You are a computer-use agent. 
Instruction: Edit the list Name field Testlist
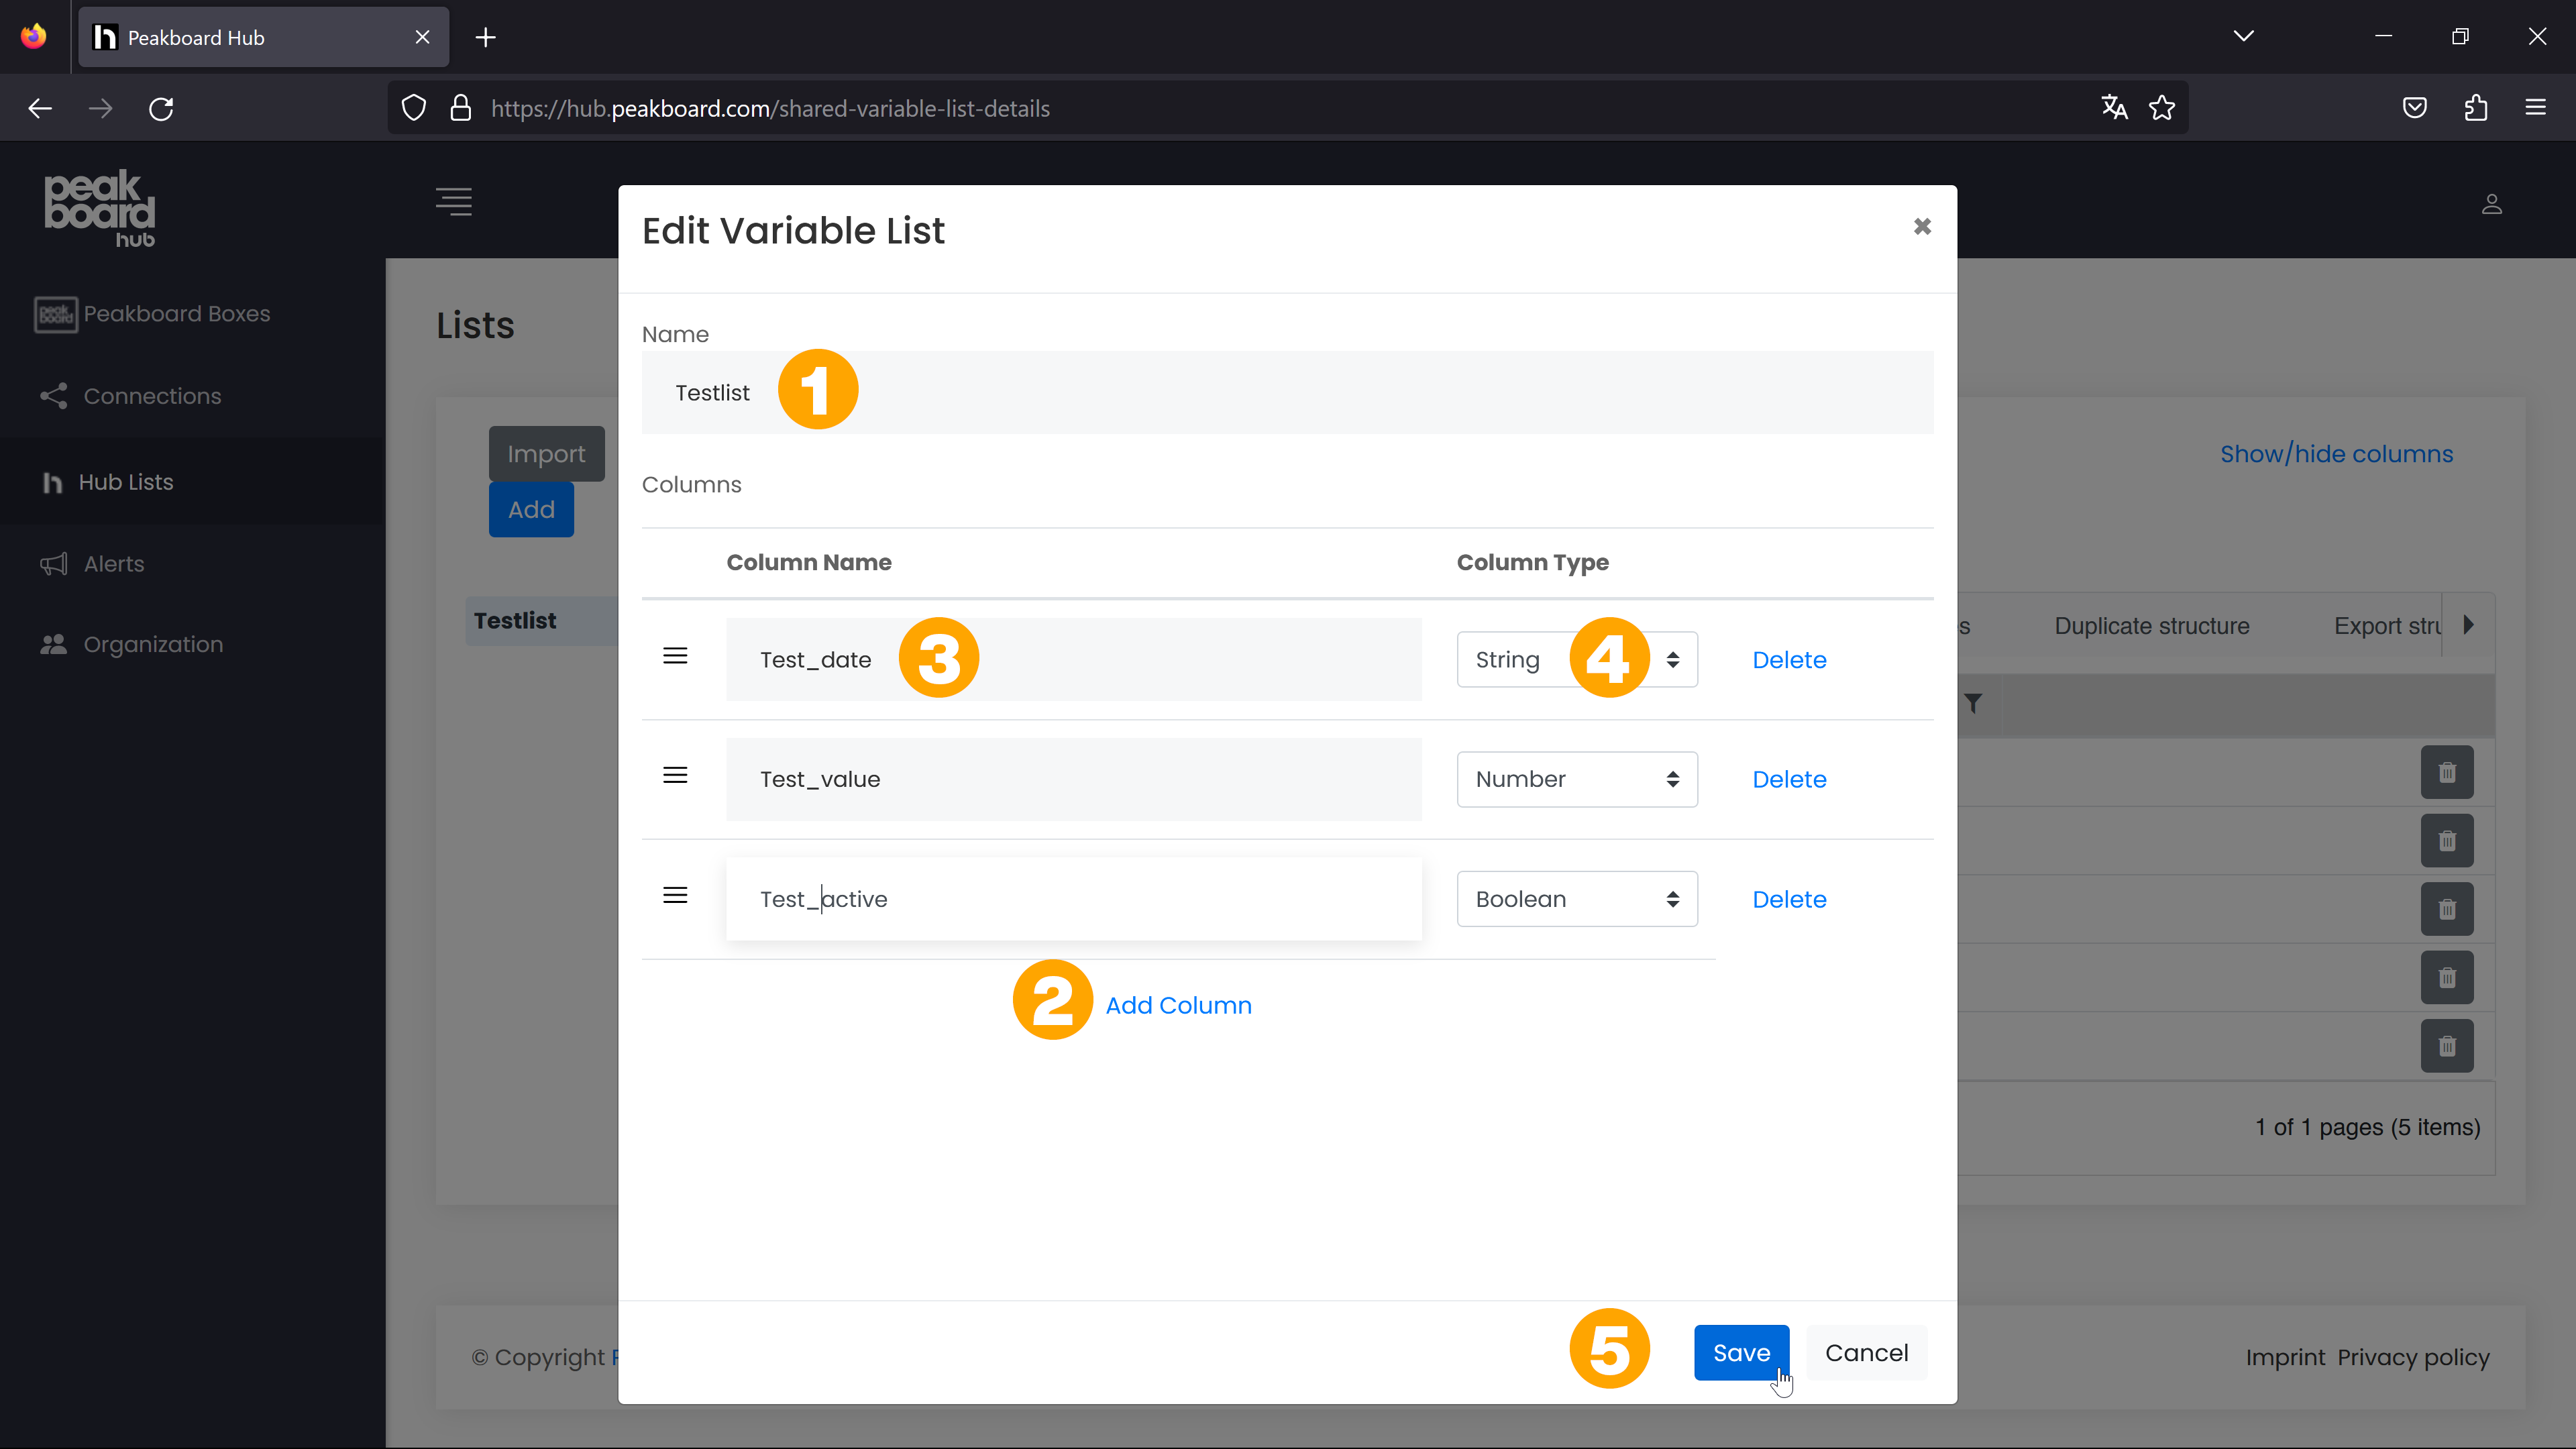(1287, 392)
